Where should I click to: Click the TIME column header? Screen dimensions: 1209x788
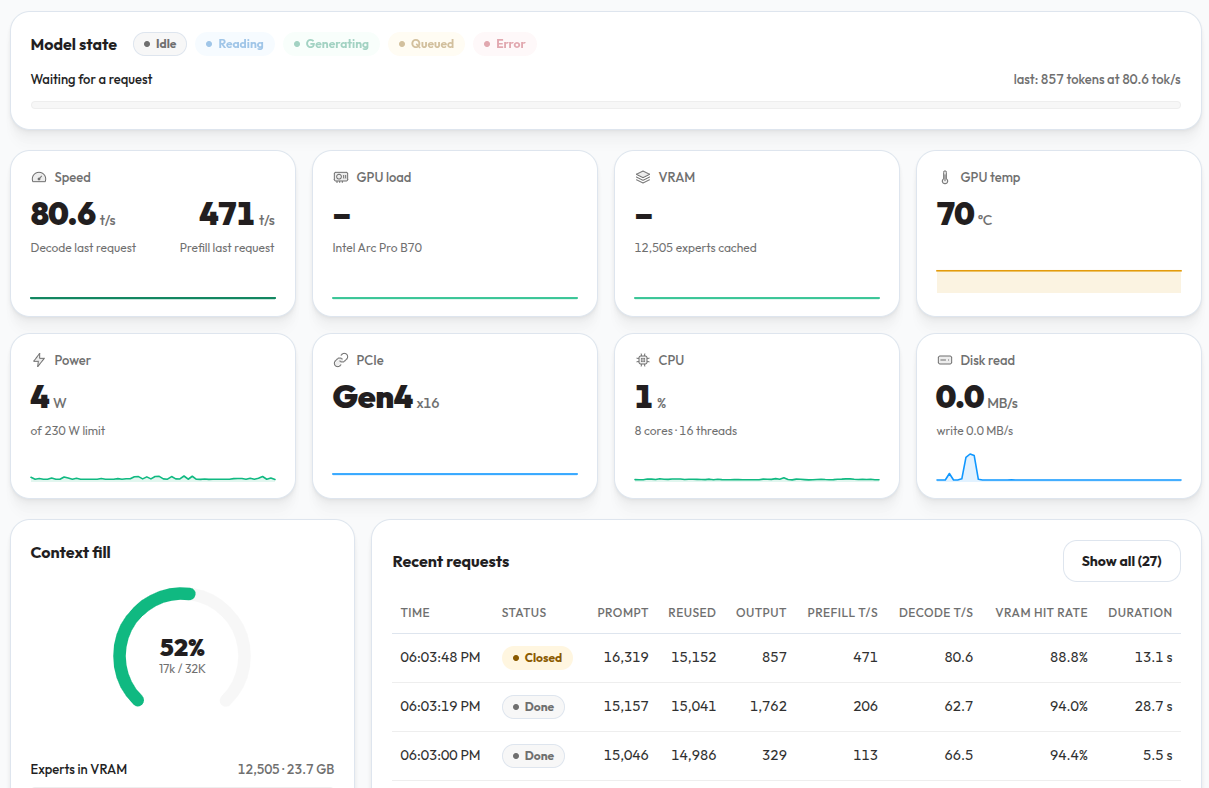point(415,613)
